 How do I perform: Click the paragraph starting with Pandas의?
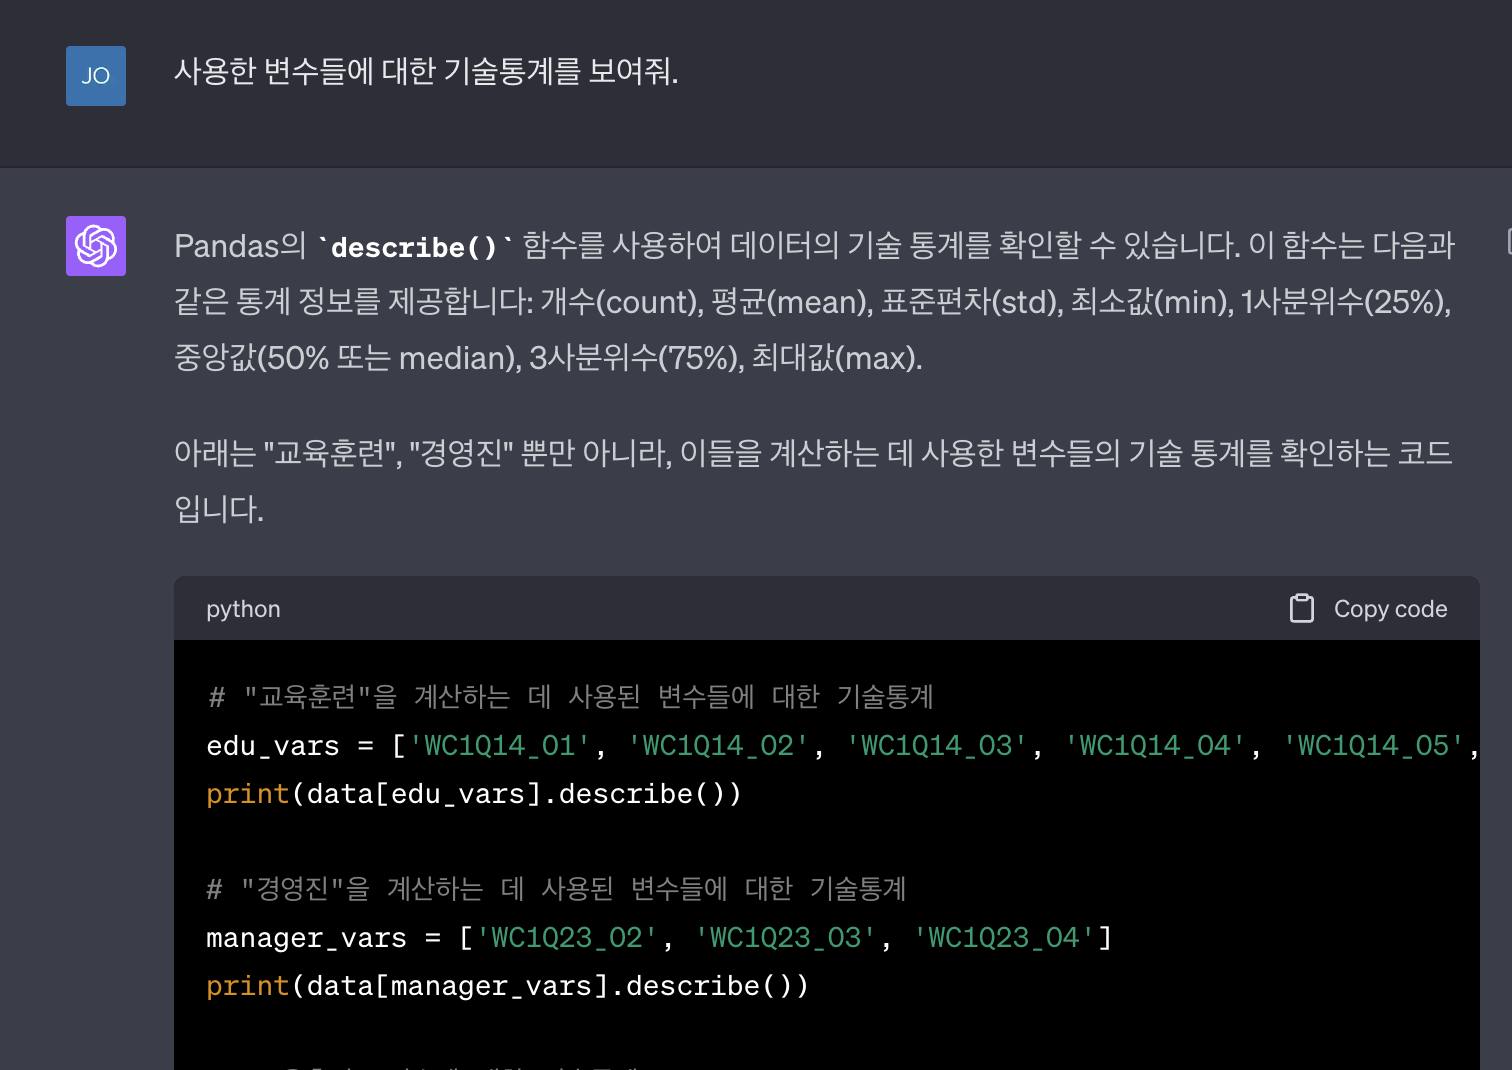pos(812,301)
